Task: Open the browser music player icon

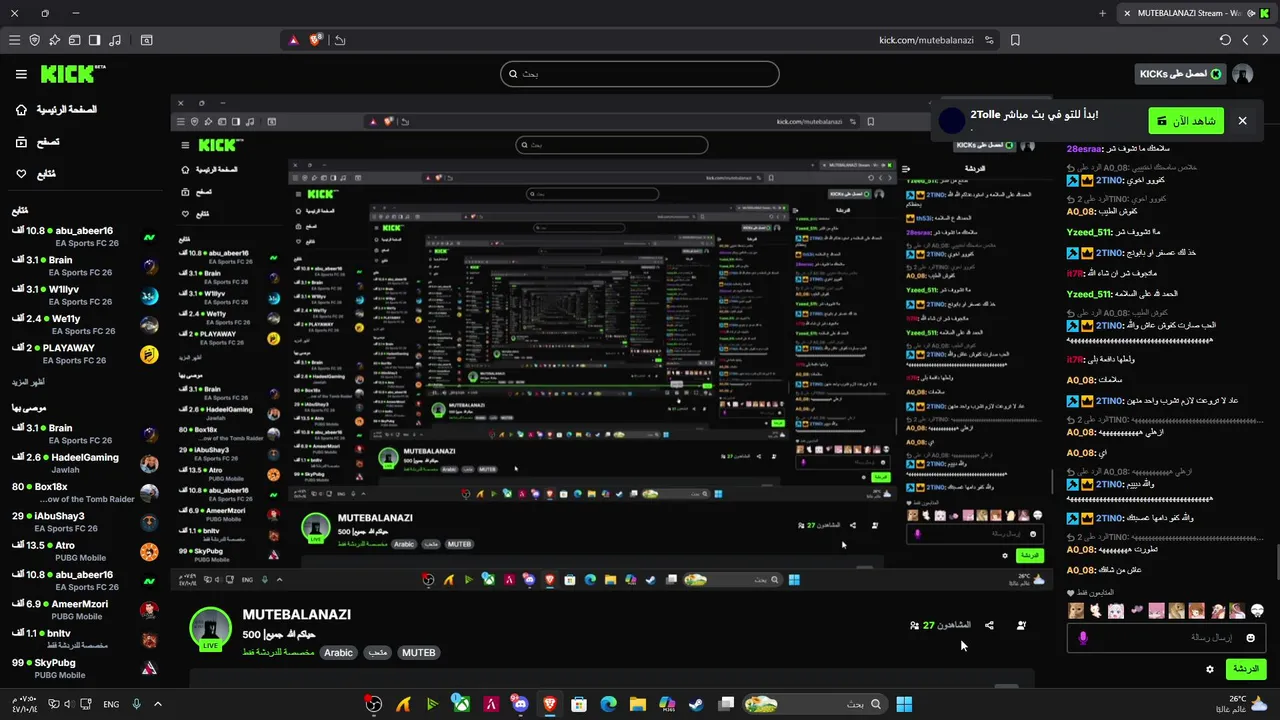Action: click(x=114, y=40)
